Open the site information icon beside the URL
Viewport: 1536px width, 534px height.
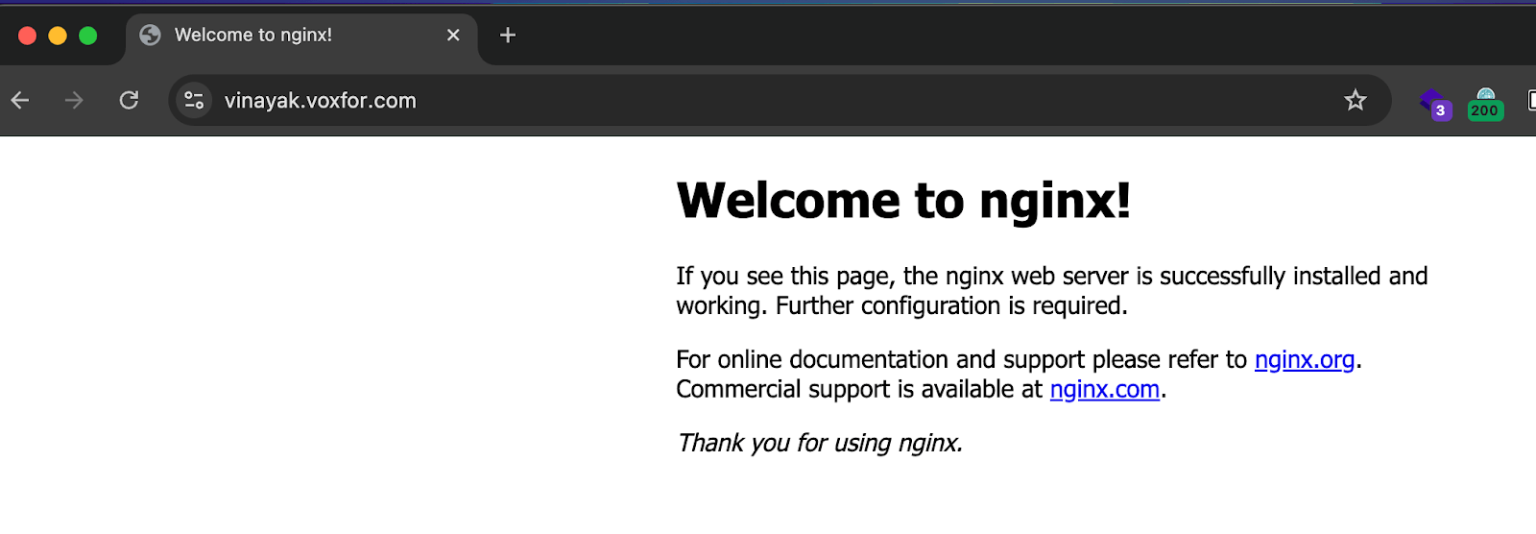click(x=194, y=100)
